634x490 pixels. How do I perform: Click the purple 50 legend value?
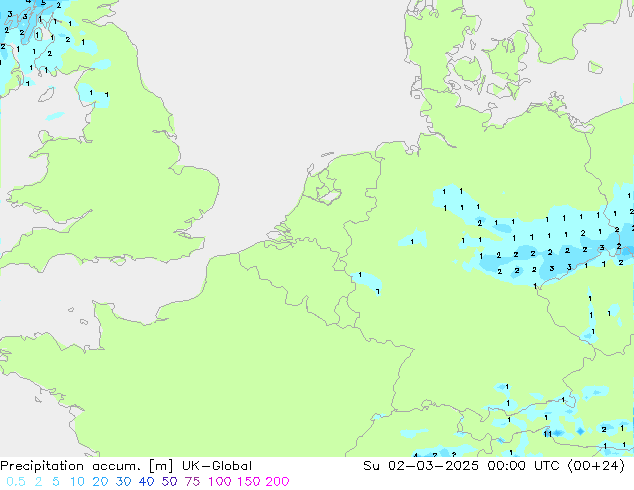169,482
